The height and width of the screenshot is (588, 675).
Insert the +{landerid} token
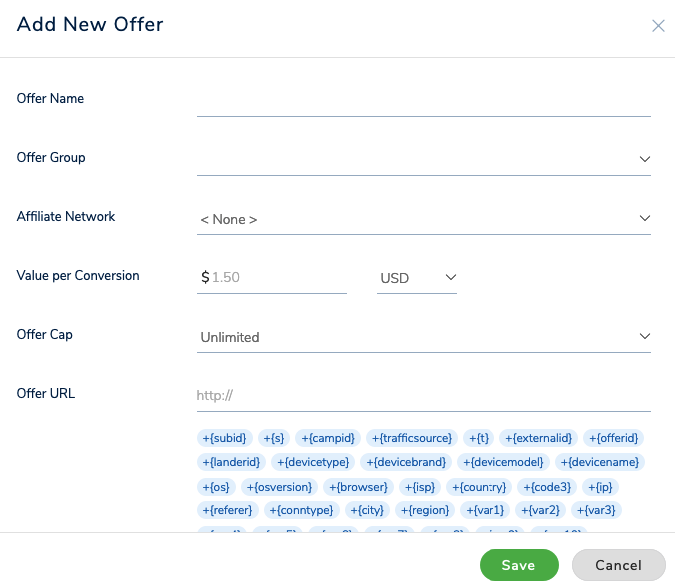tap(231, 462)
